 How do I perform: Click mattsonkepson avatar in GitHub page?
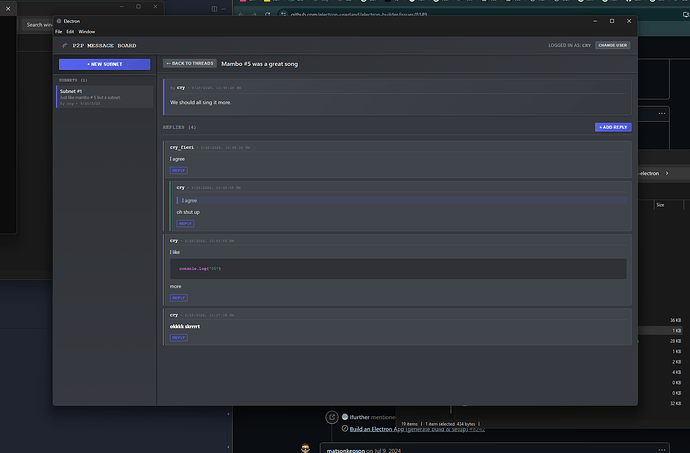[305, 449]
